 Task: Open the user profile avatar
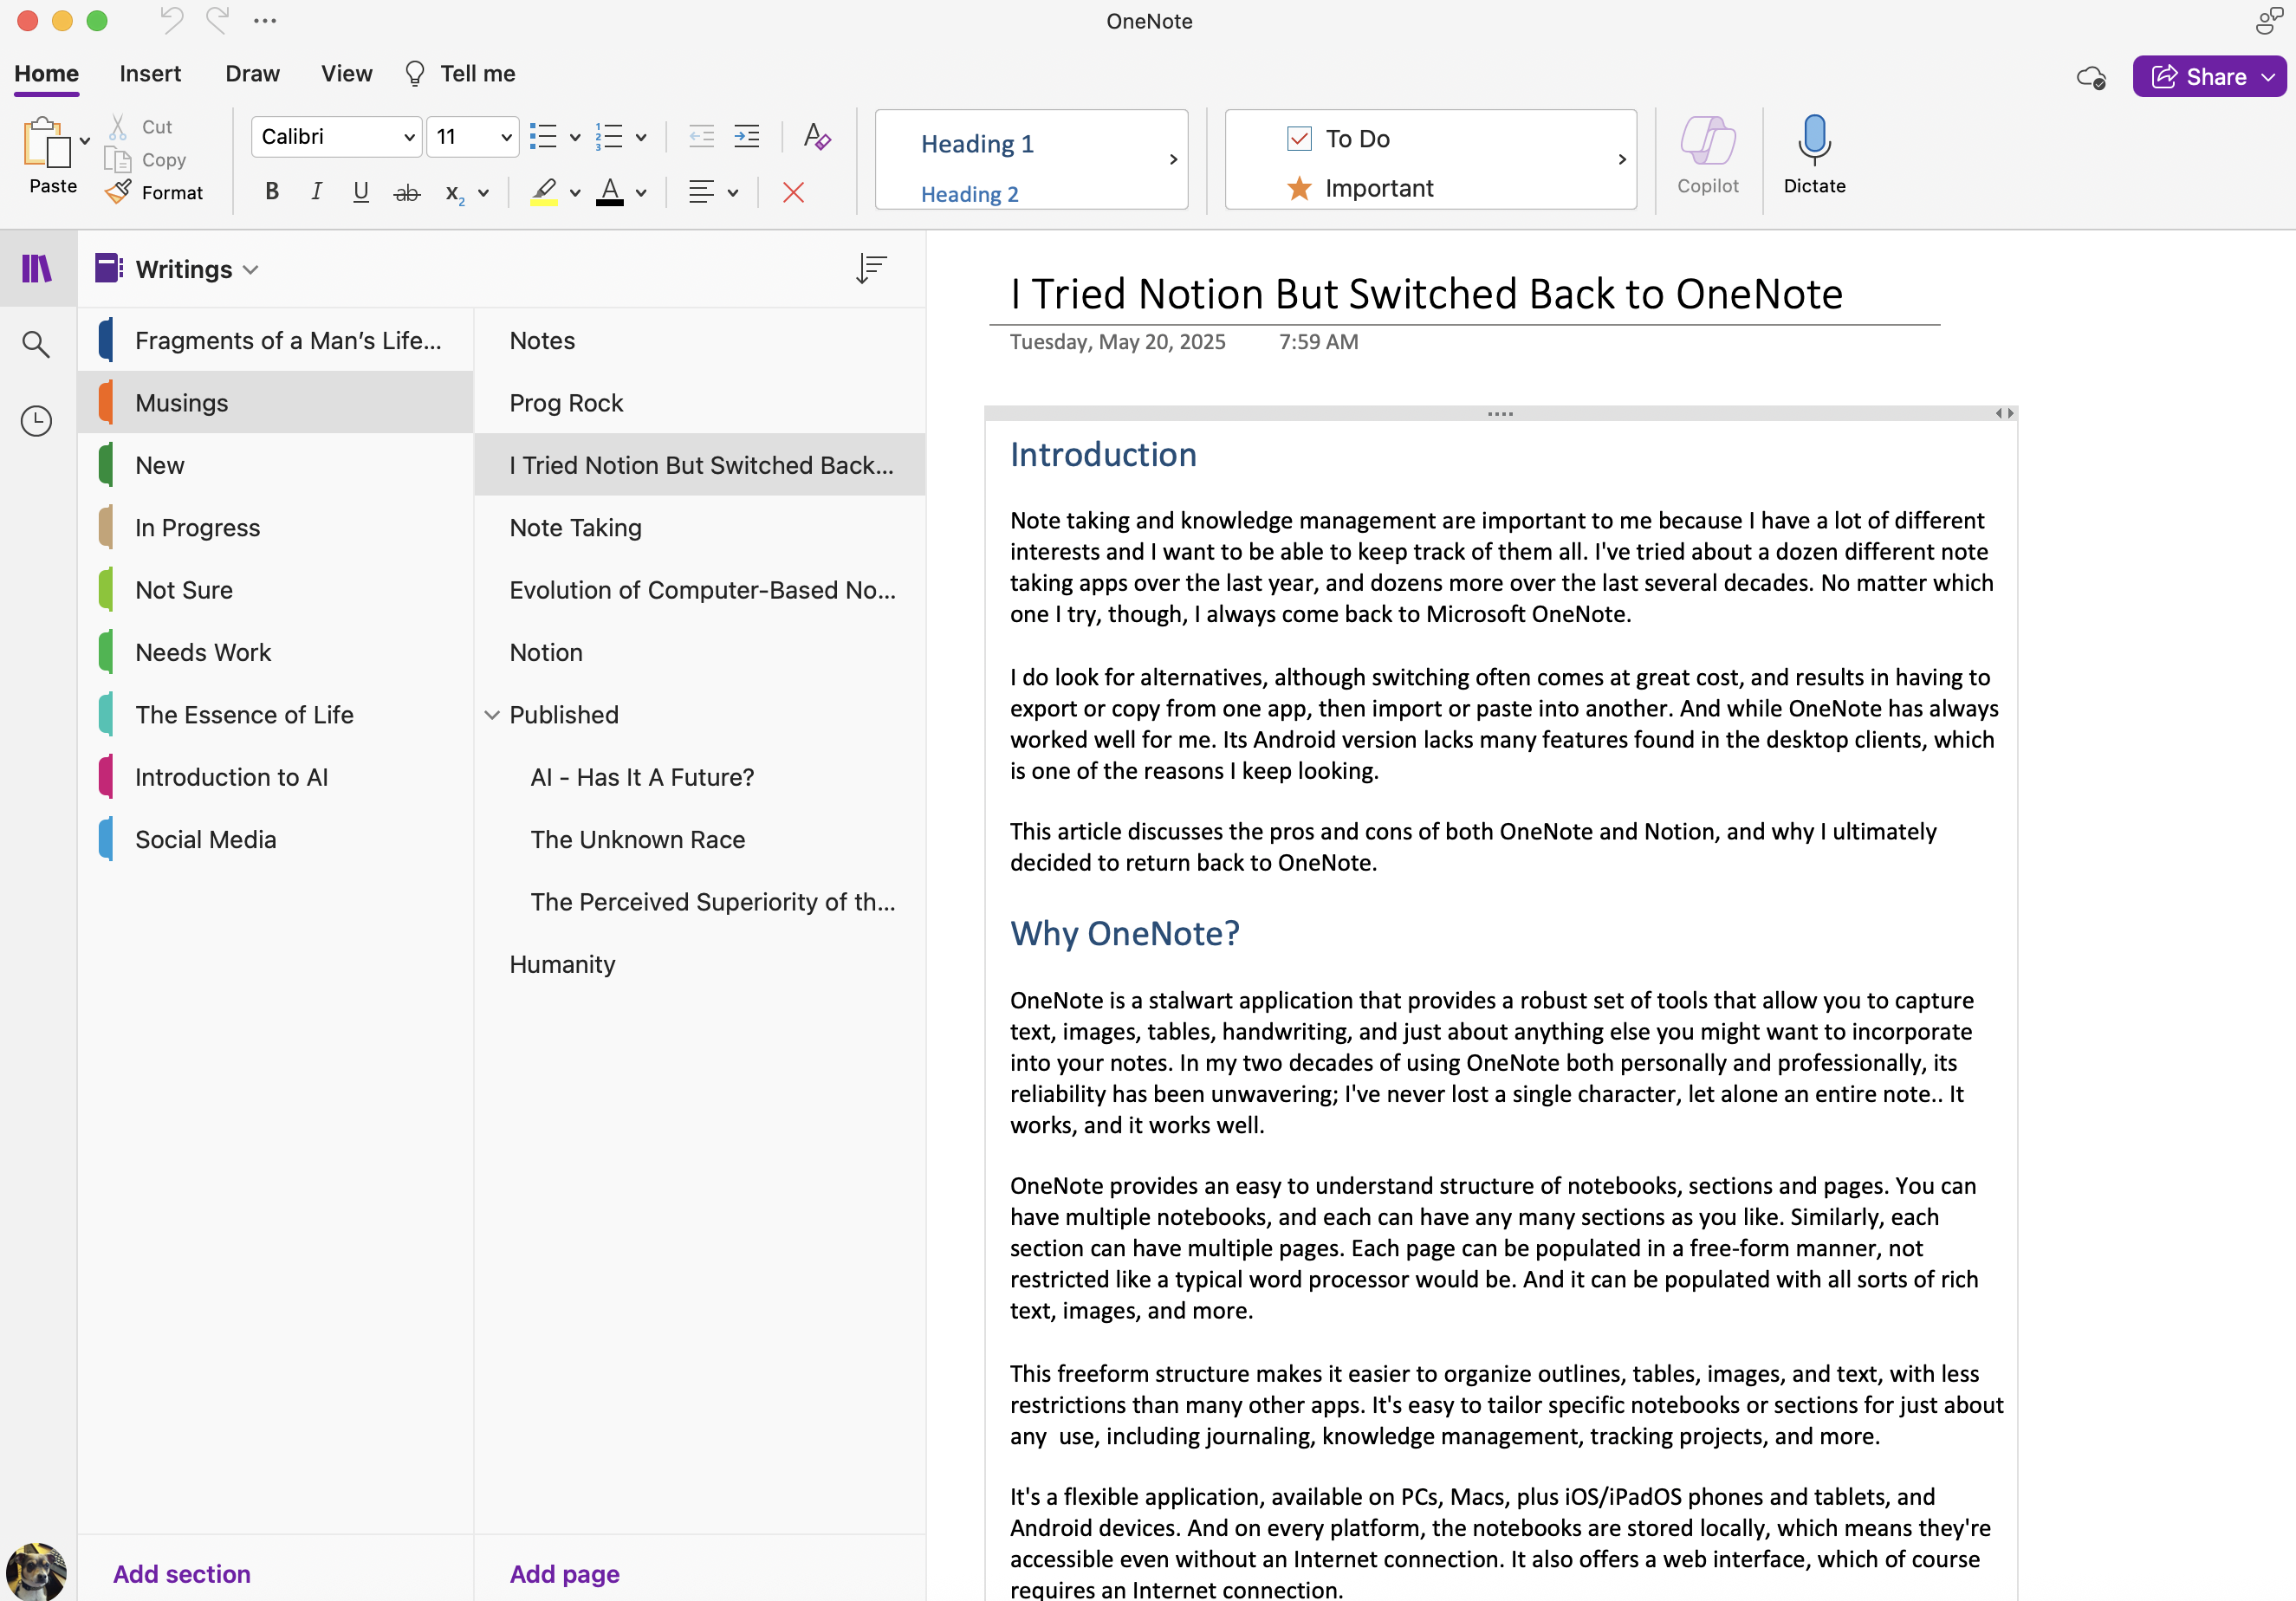(36, 1572)
